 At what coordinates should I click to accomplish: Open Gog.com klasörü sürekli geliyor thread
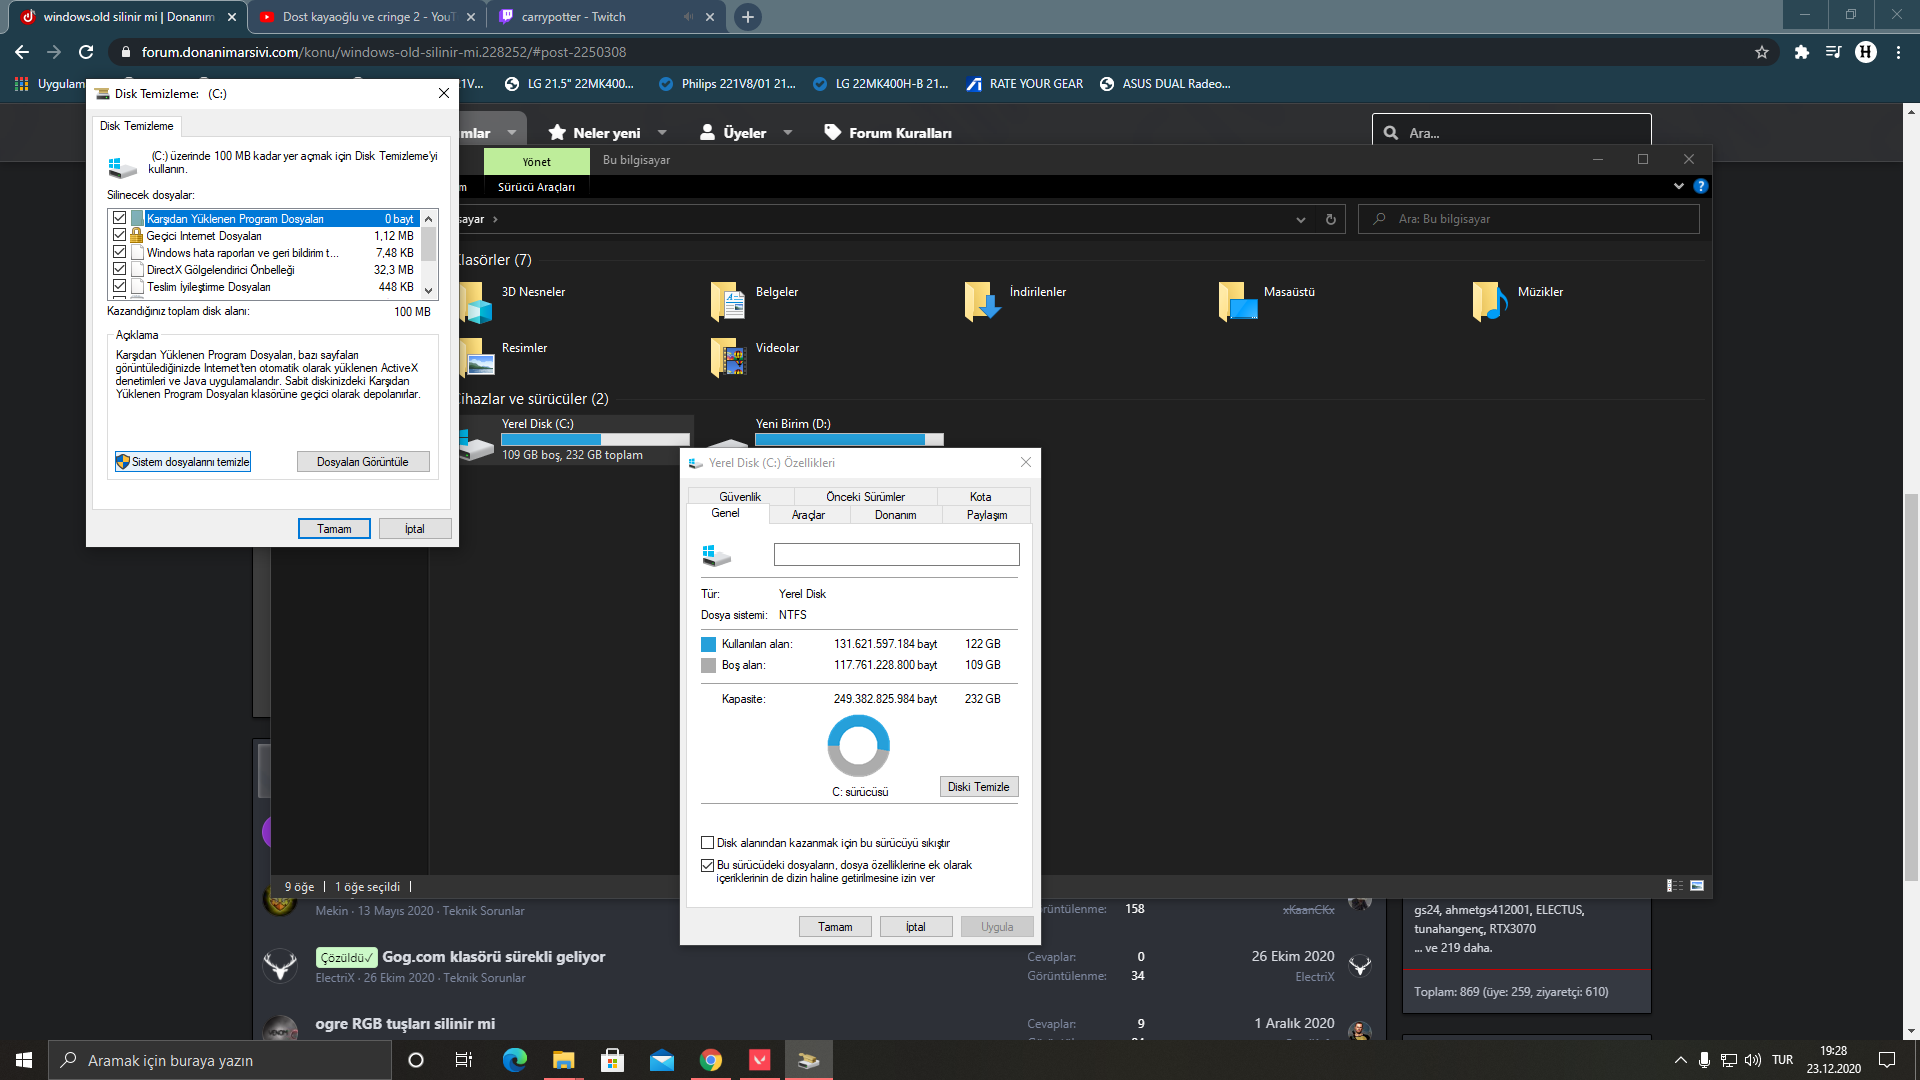tap(493, 957)
